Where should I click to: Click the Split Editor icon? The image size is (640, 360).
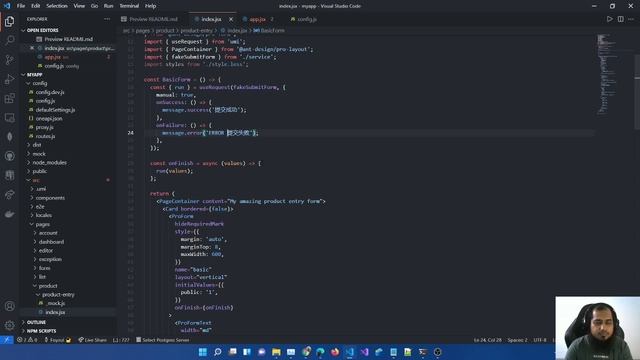[x=620, y=19]
